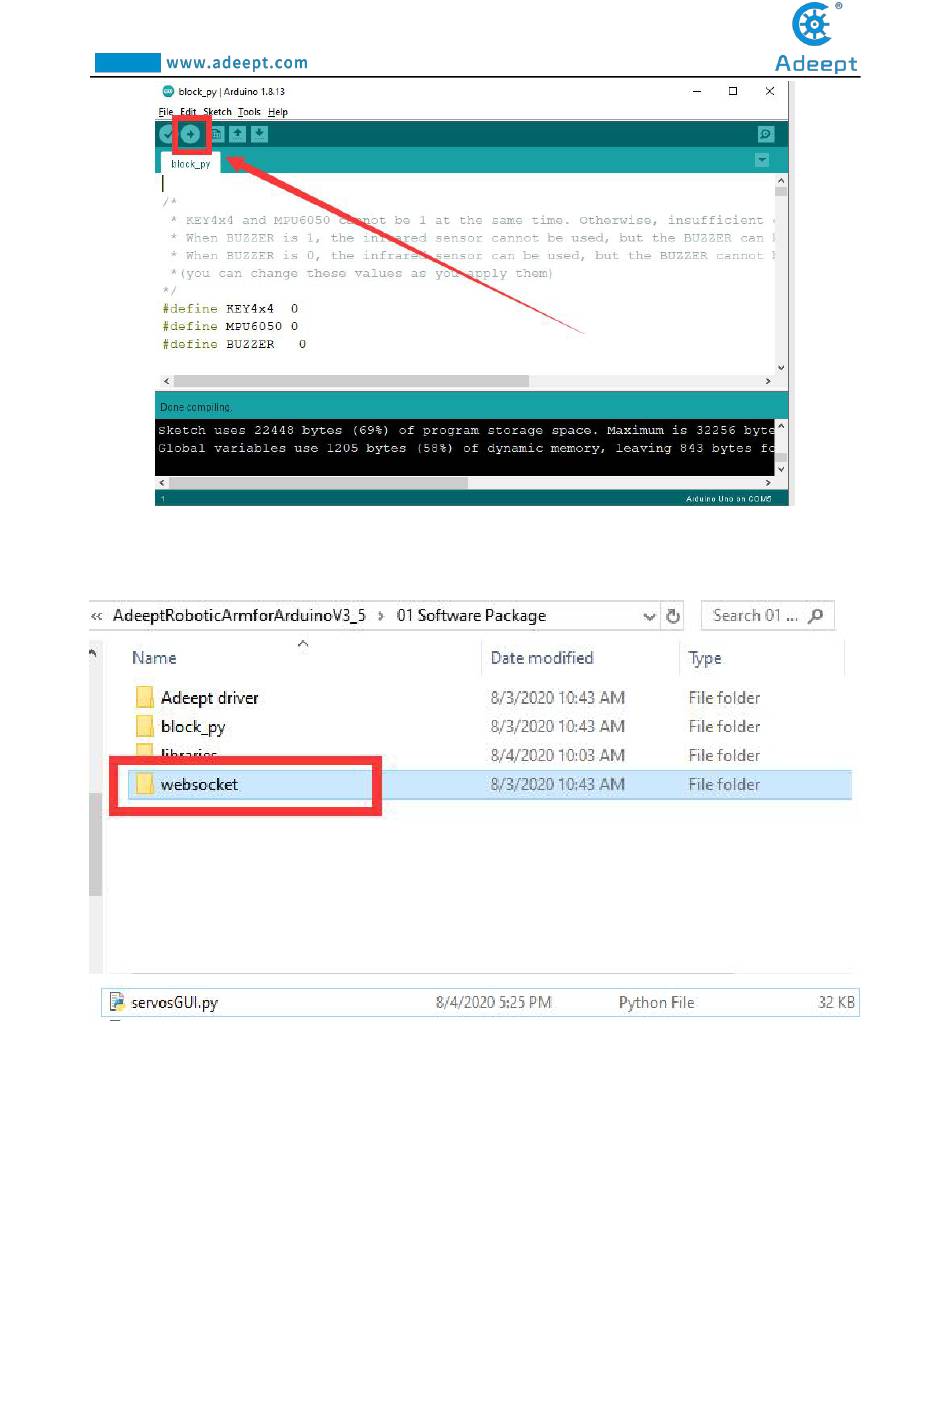Image resolution: width=950 pixels, height=1408 pixels.
Task: Click the New sketch icon
Action: tap(215, 134)
